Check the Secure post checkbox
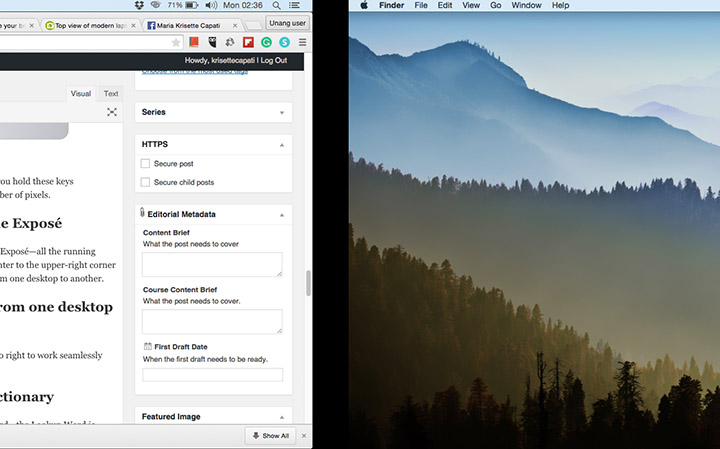The image size is (720, 449). tap(145, 163)
